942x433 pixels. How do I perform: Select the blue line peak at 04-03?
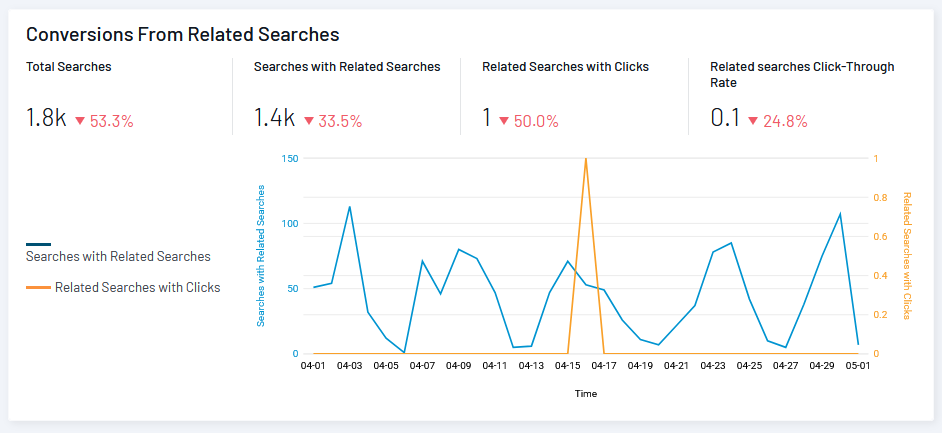[x=349, y=207]
